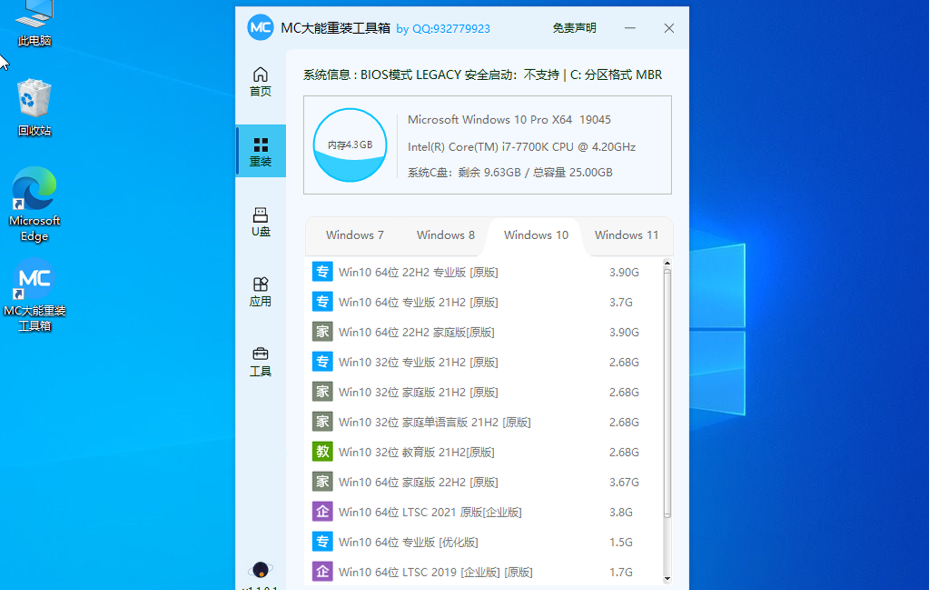Close the MC toolbox window
This screenshot has width=930, height=590.
[669, 28]
